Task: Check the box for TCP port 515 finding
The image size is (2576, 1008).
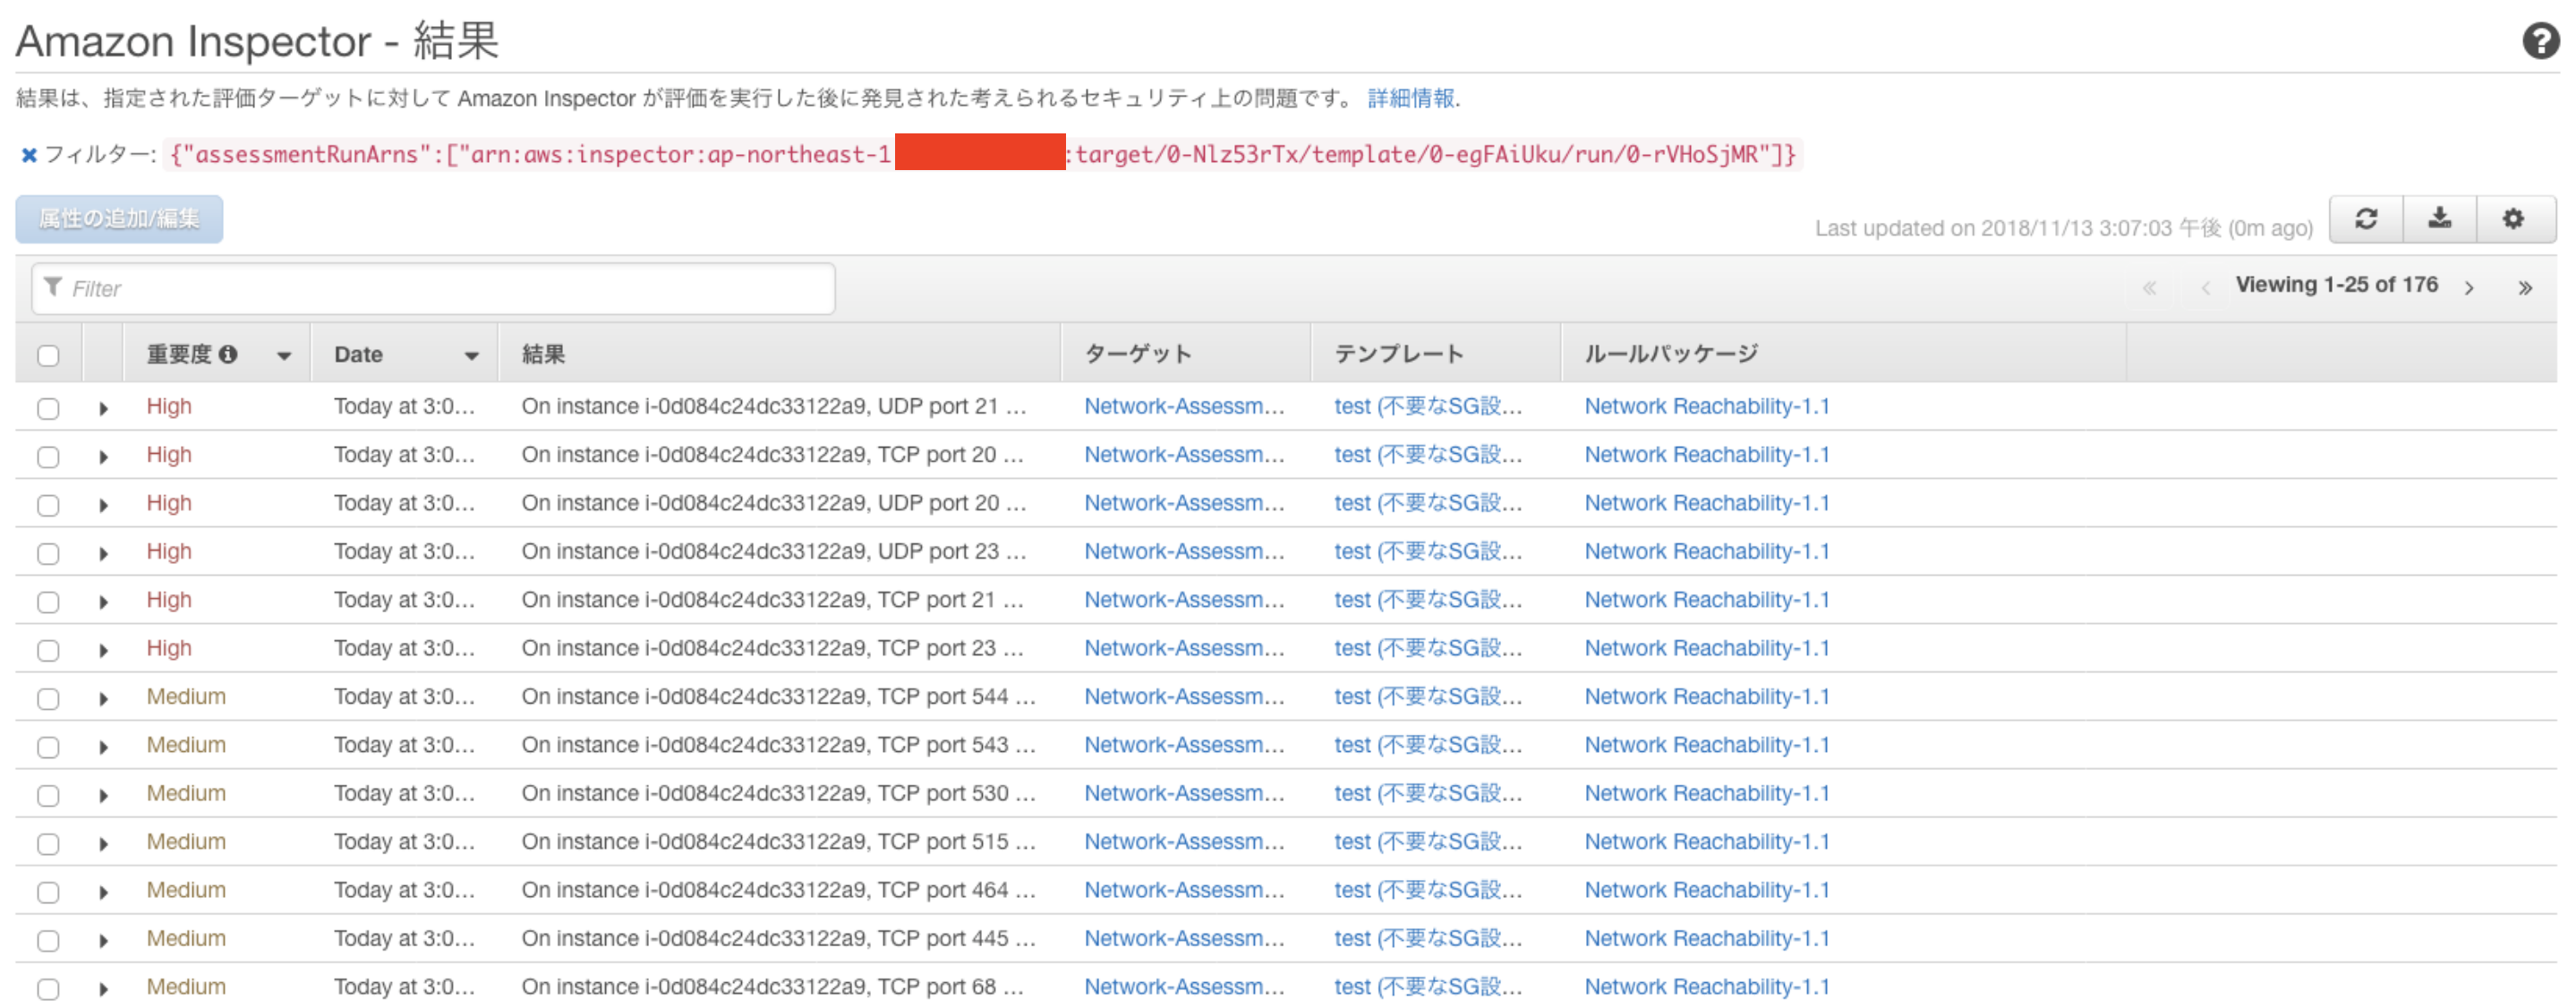Action: pos(48,844)
